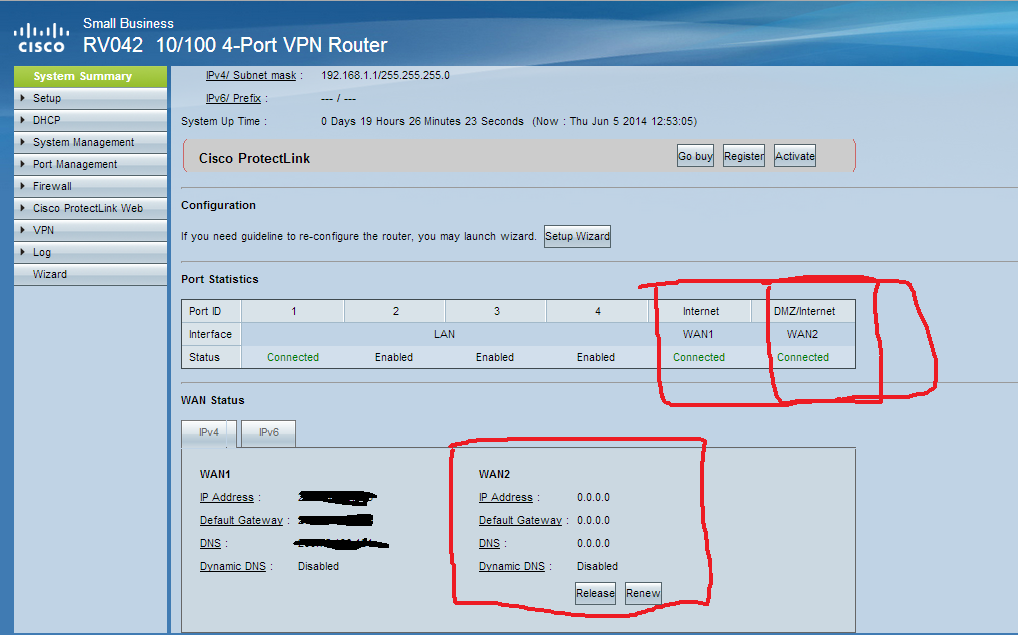Expand the Log menu arrow
This screenshot has height=635, width=1018.
coord(23,253)
